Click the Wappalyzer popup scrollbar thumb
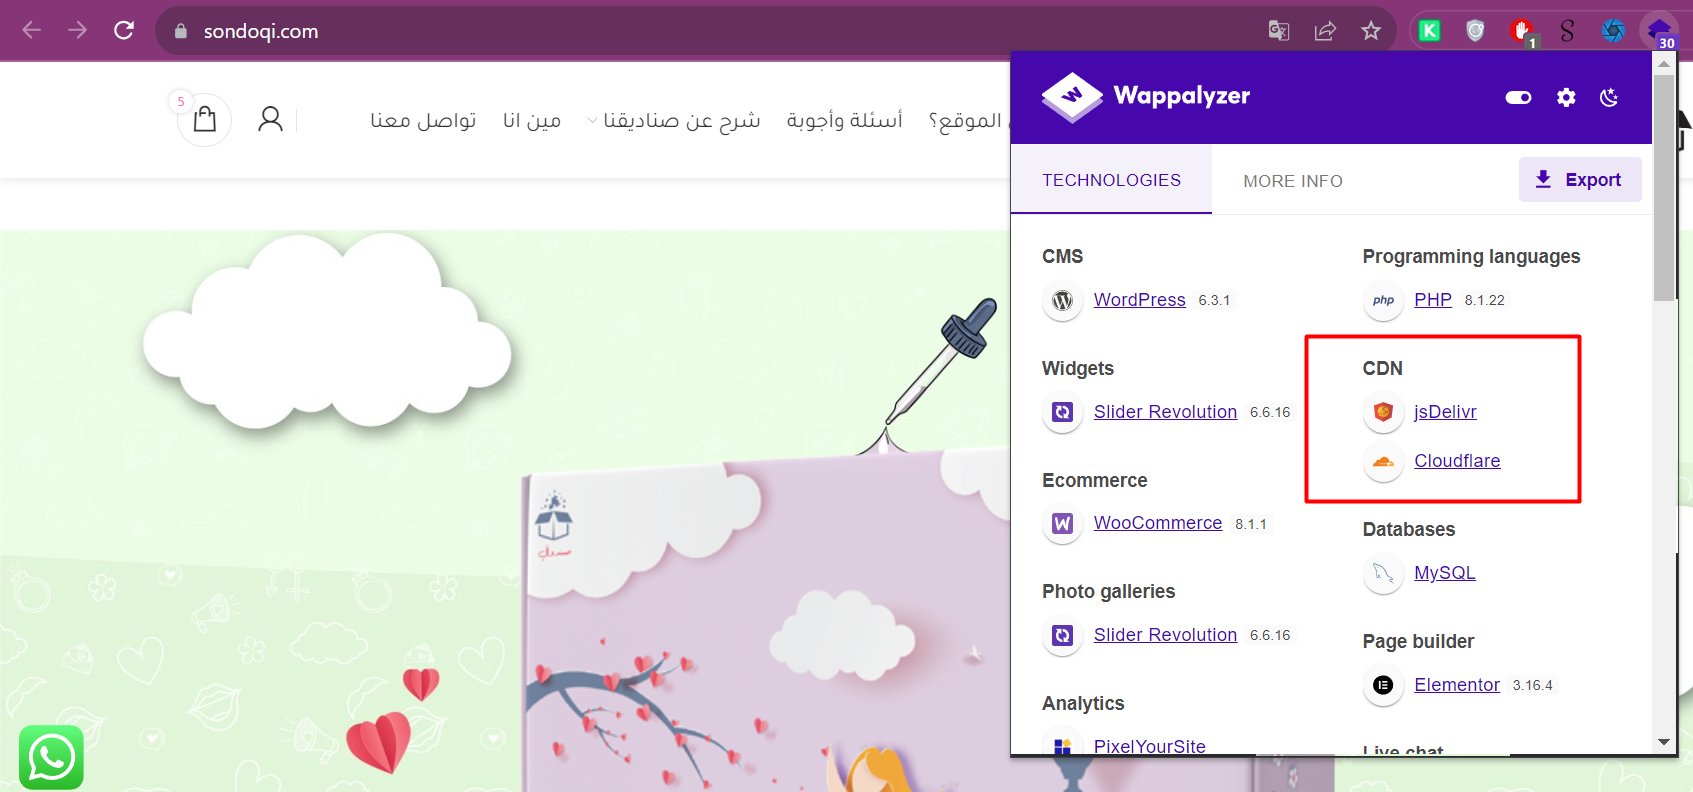The image size is (1693, 792). (1664, 187)
